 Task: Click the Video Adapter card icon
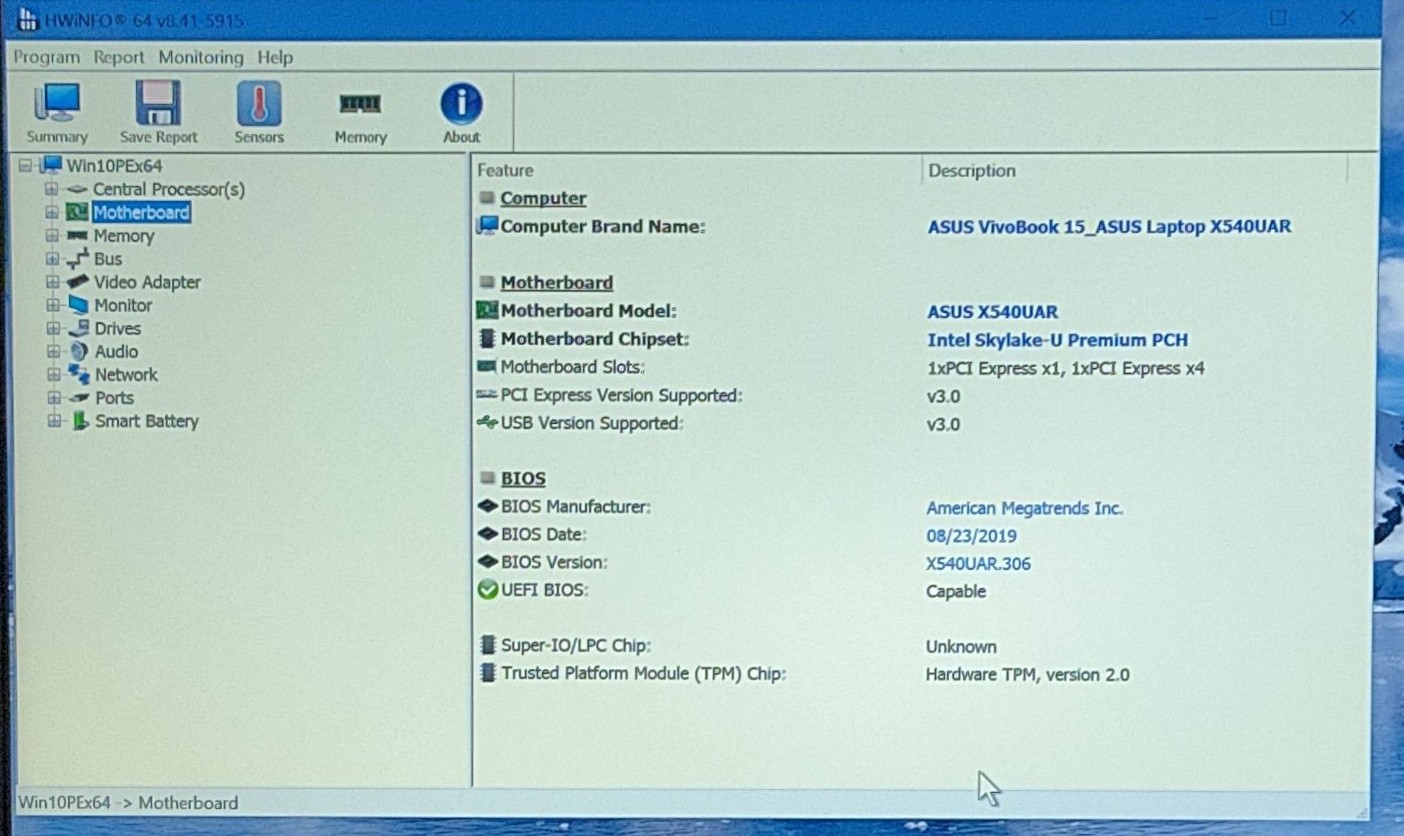[77, 282]
